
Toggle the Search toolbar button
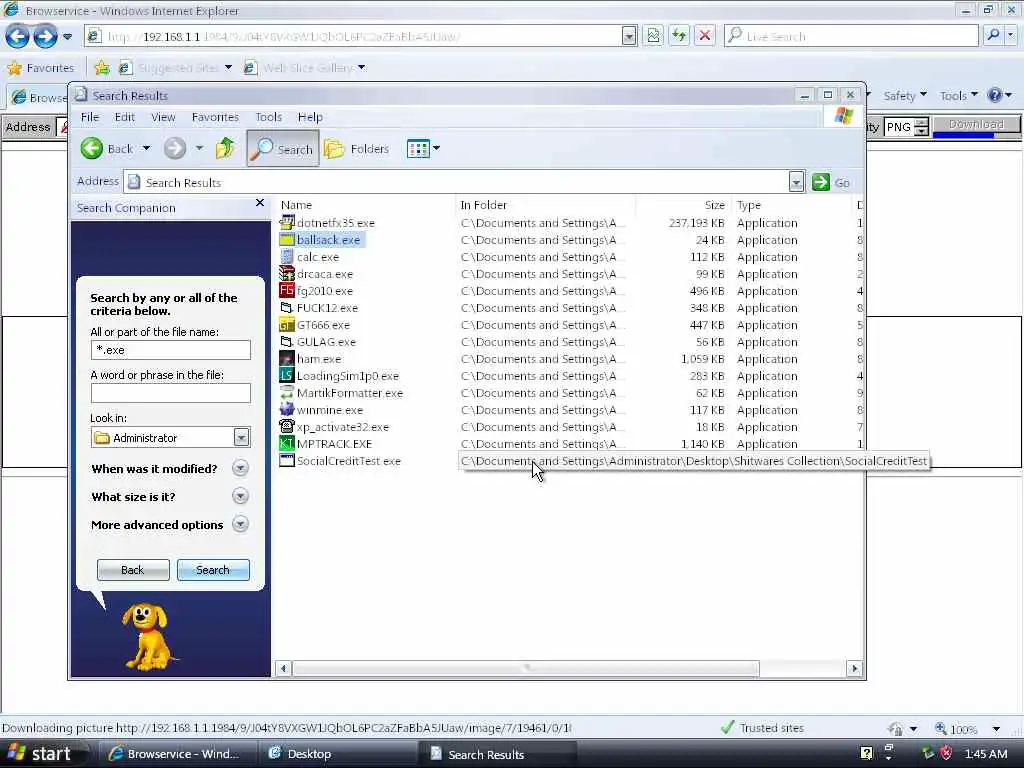(x=283, y=149)
